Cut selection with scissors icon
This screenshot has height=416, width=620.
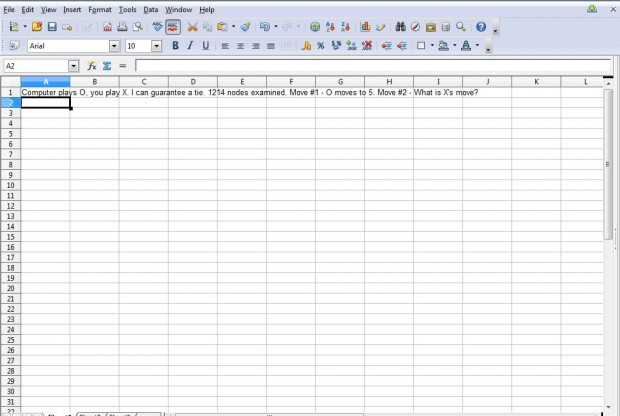click(193, 27)
